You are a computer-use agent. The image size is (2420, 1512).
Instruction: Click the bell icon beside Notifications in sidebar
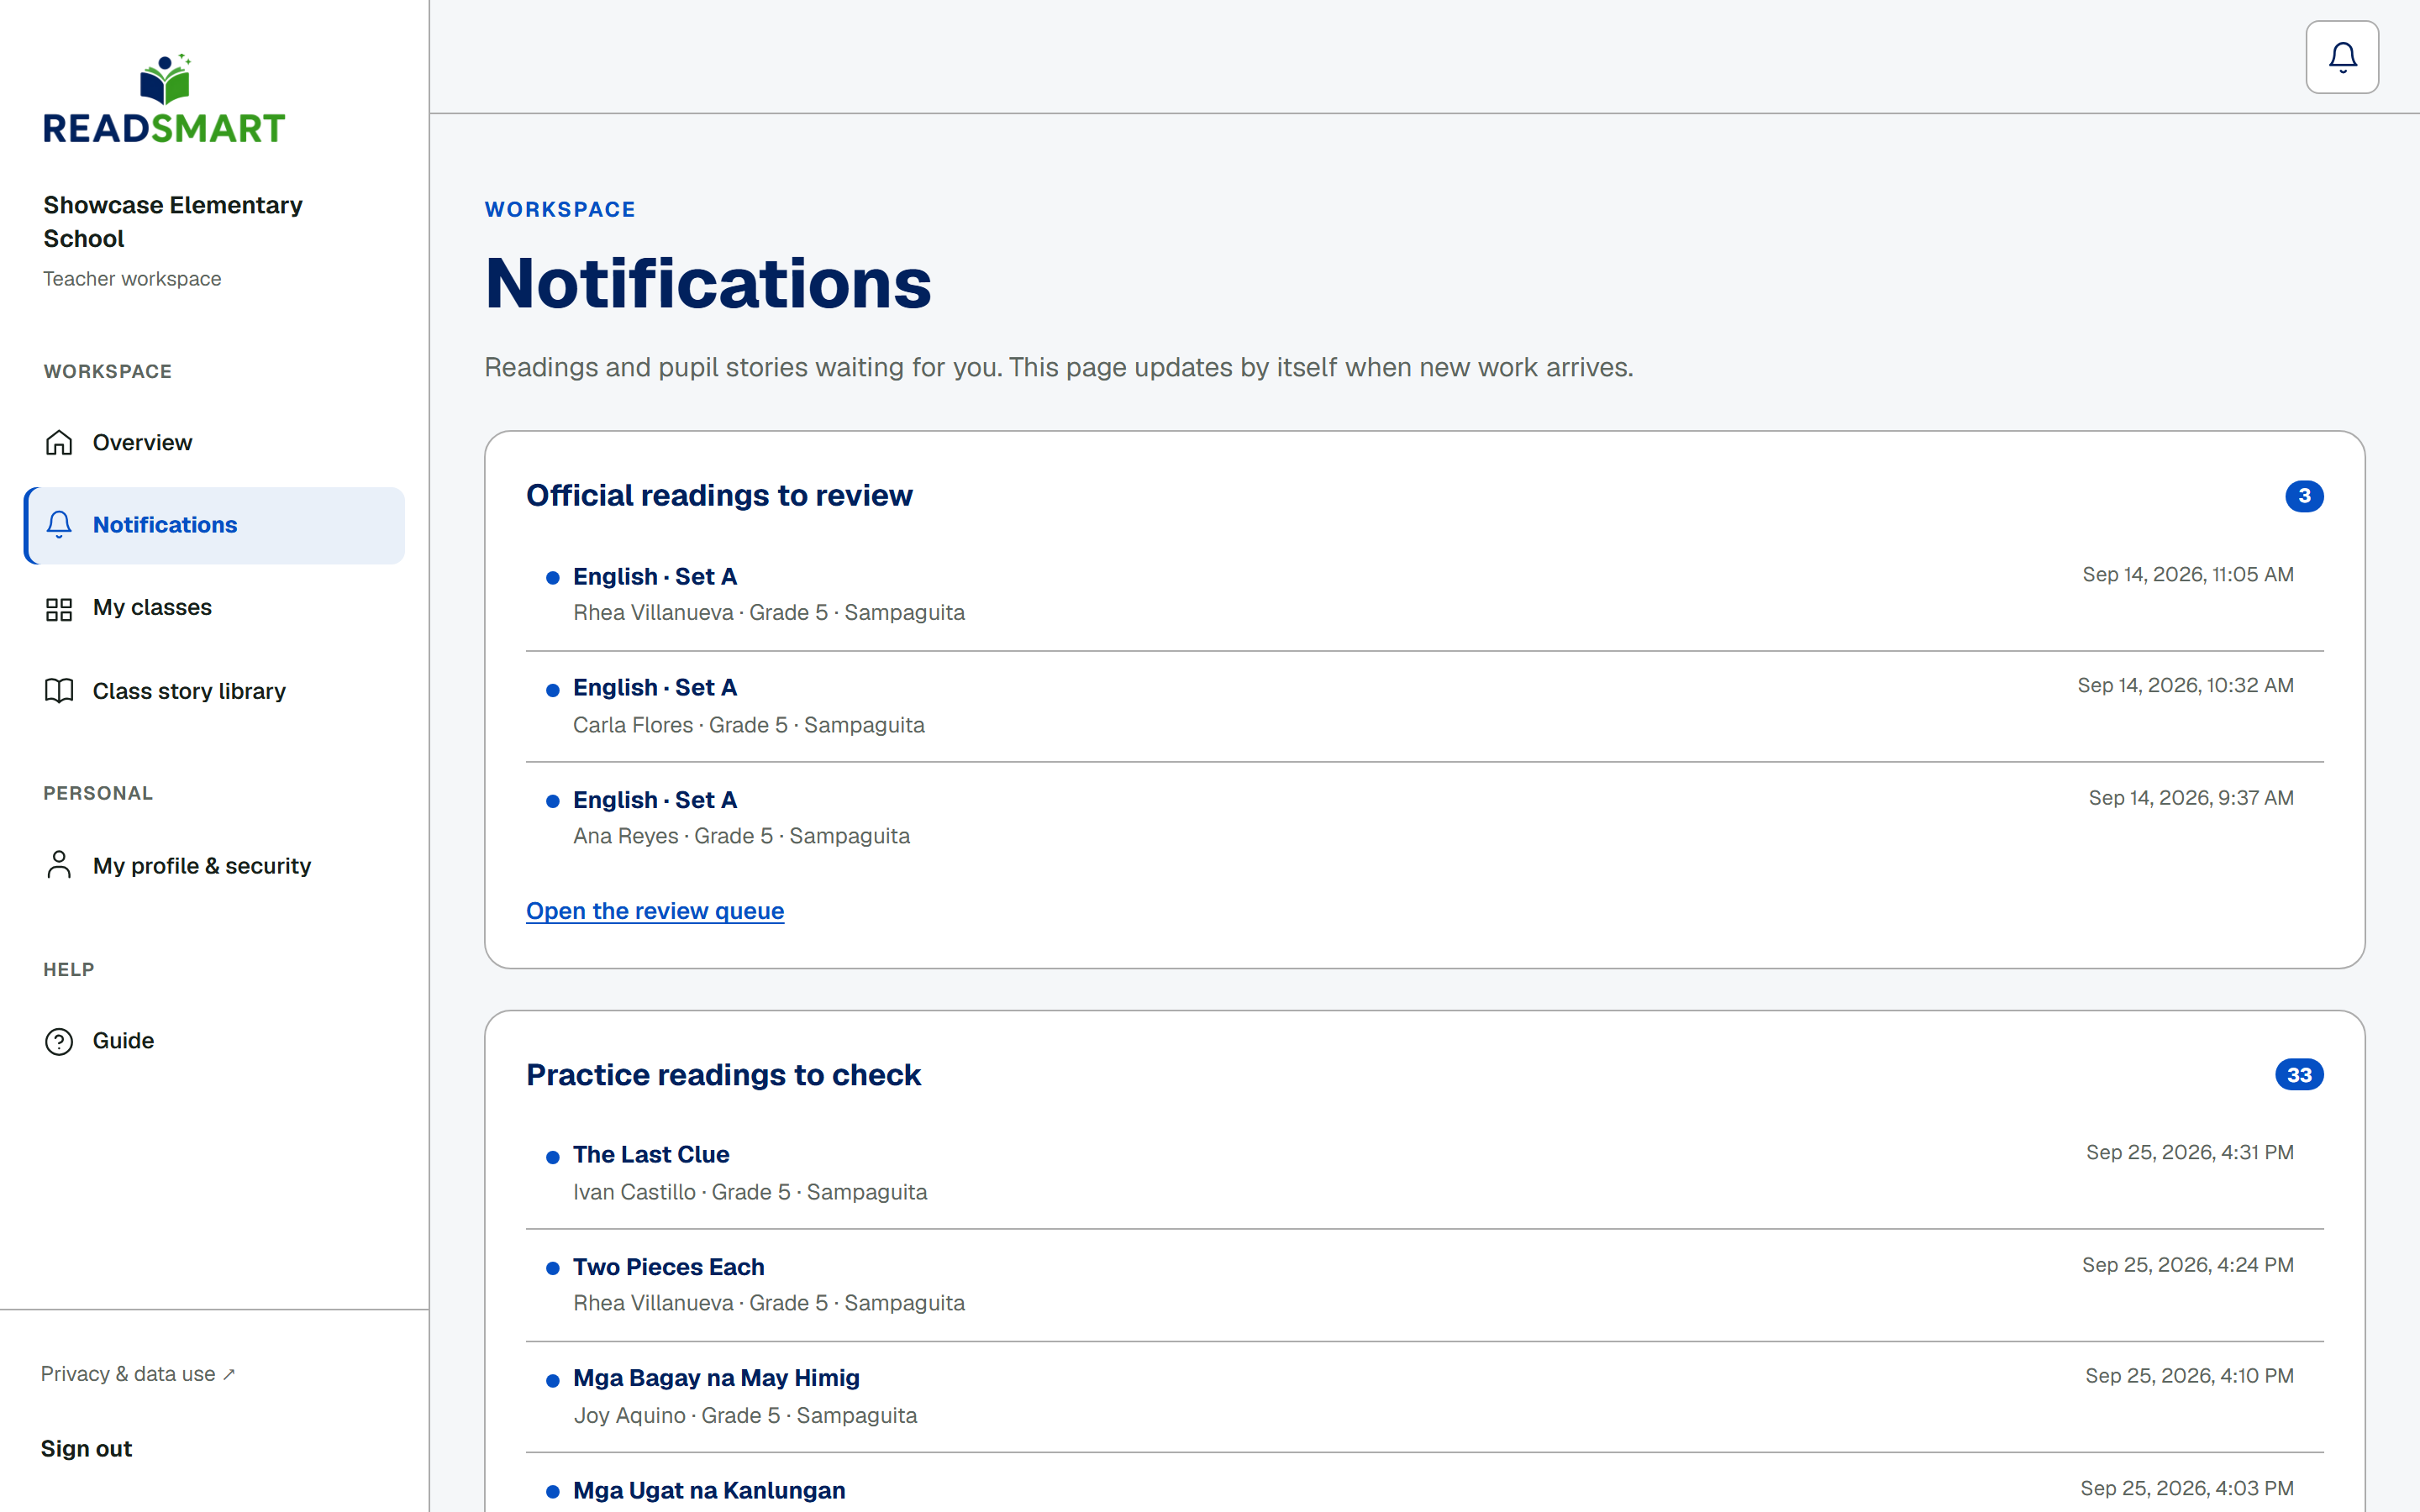click(x=59, y=525)
